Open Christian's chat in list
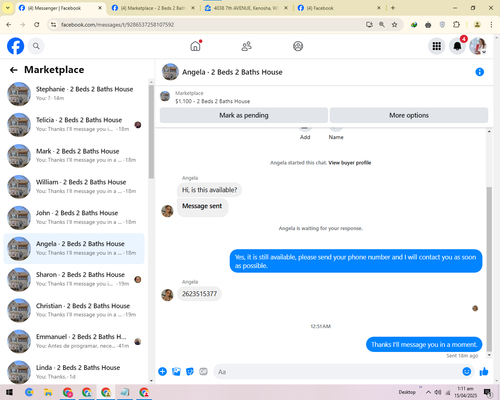Viewport: 500px width, 400px height. pyautogui.click(x=74, y=310)
